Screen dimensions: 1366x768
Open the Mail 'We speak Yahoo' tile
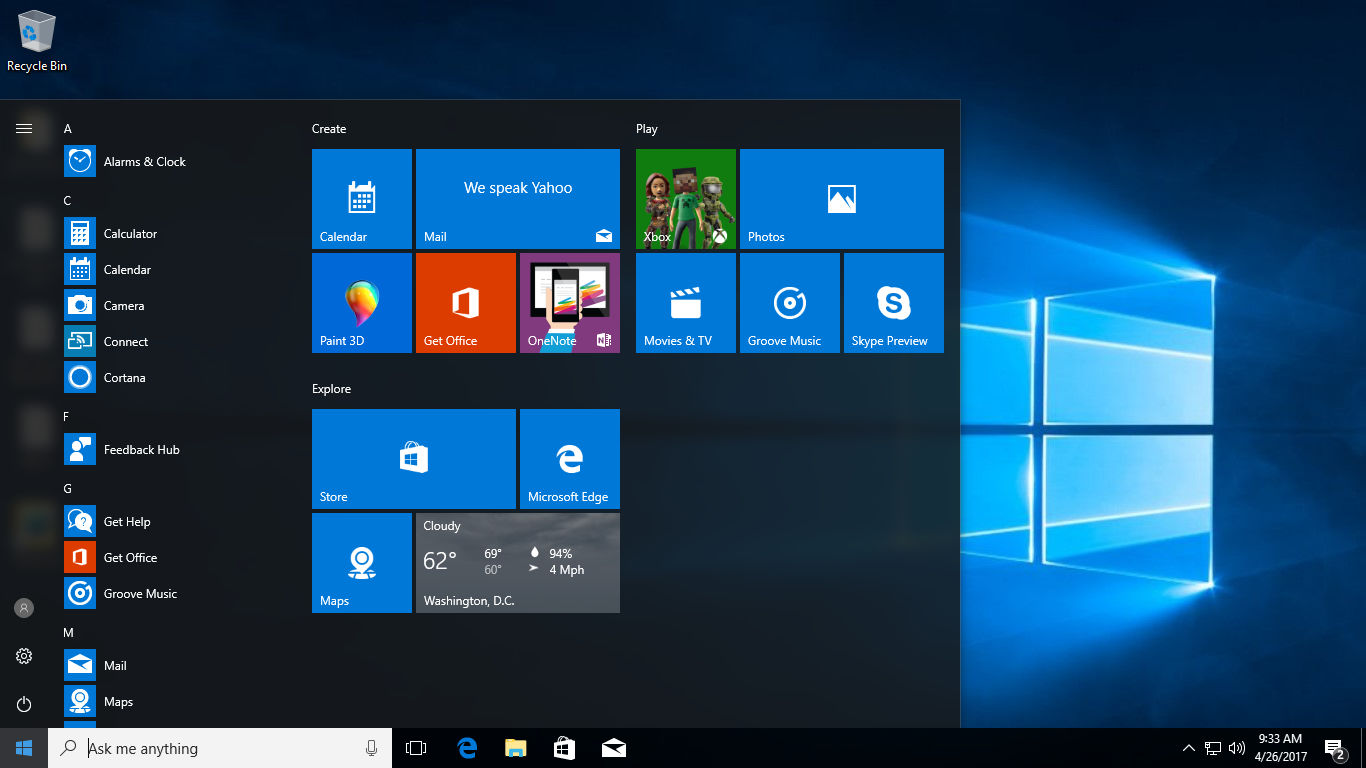pos(518,199)
